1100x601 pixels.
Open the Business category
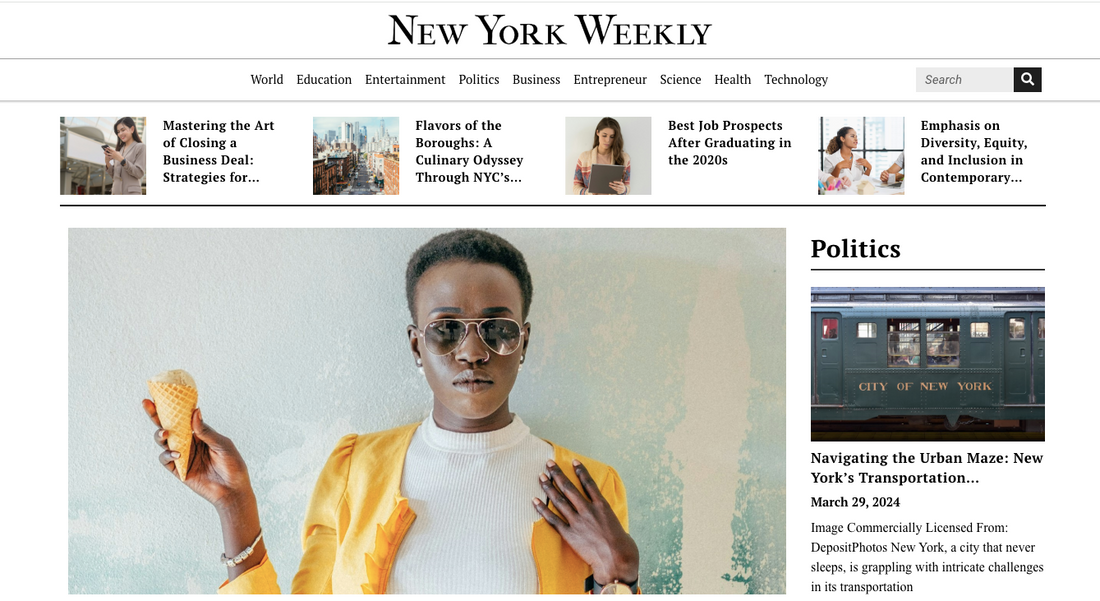(x=536, y=79)
